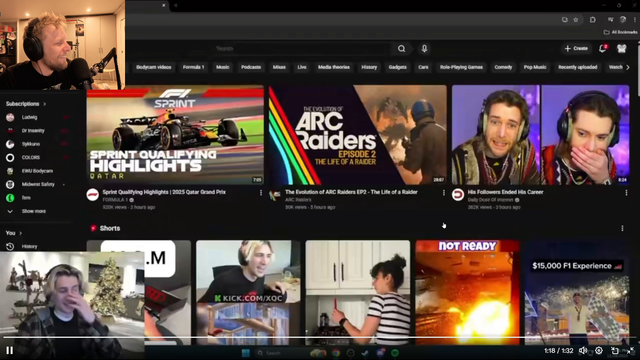Select the Role-Playing Games chip
Image resolution: width=640 pixels, height=360 pixels.
461,67
